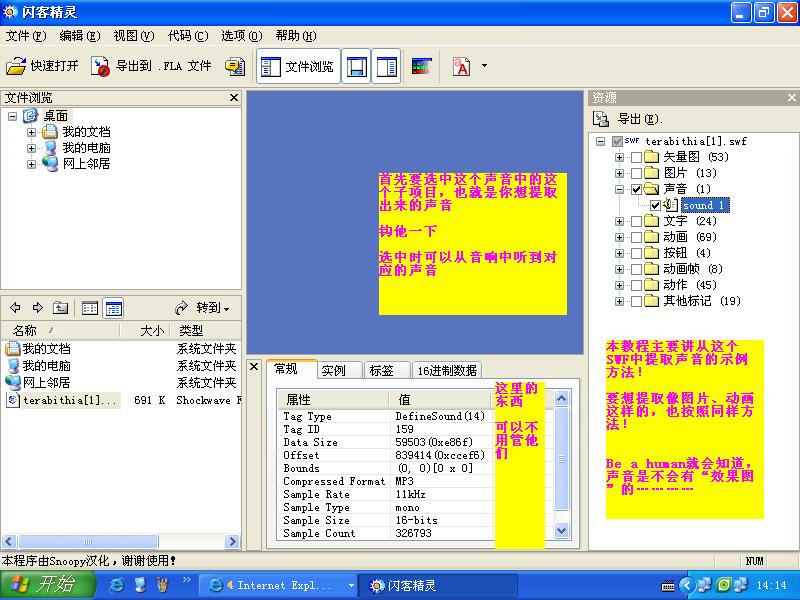Expand the 矢量图 tree node

click(619, 157)
